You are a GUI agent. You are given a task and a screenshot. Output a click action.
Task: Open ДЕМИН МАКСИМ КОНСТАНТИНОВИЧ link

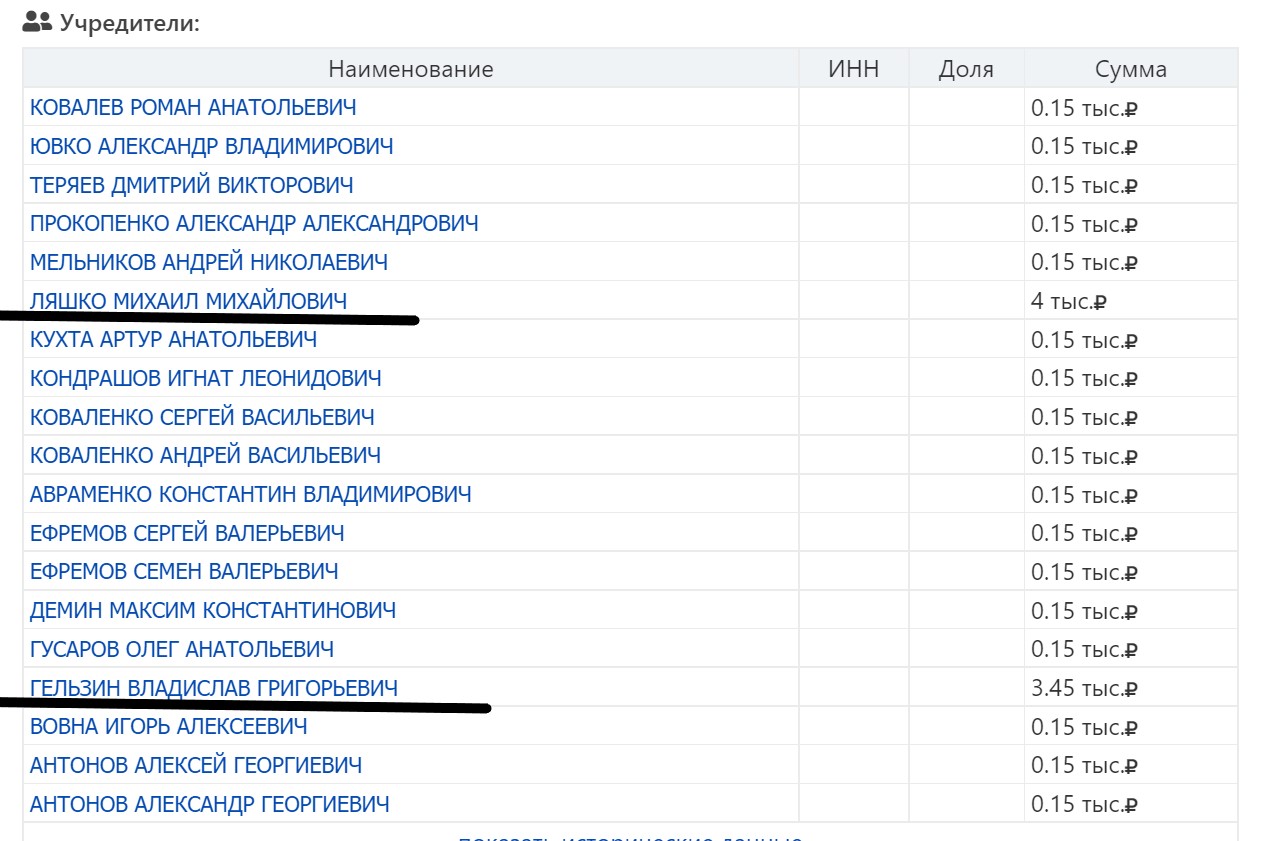point(212,610)
